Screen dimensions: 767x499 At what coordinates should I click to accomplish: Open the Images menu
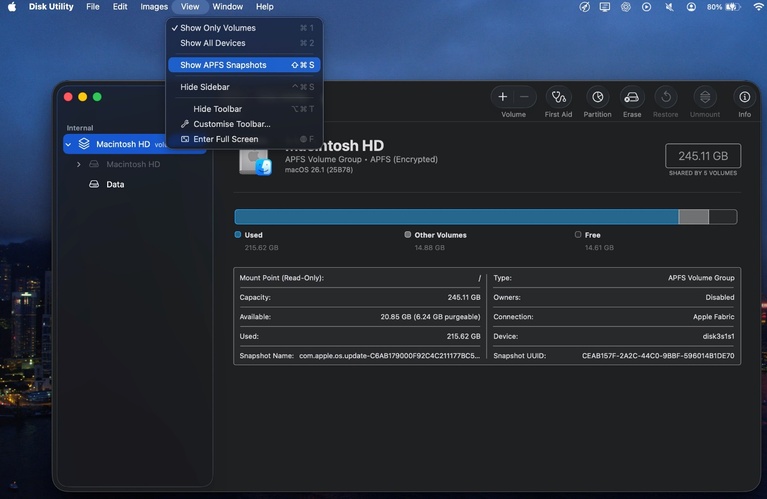[154, 7]
